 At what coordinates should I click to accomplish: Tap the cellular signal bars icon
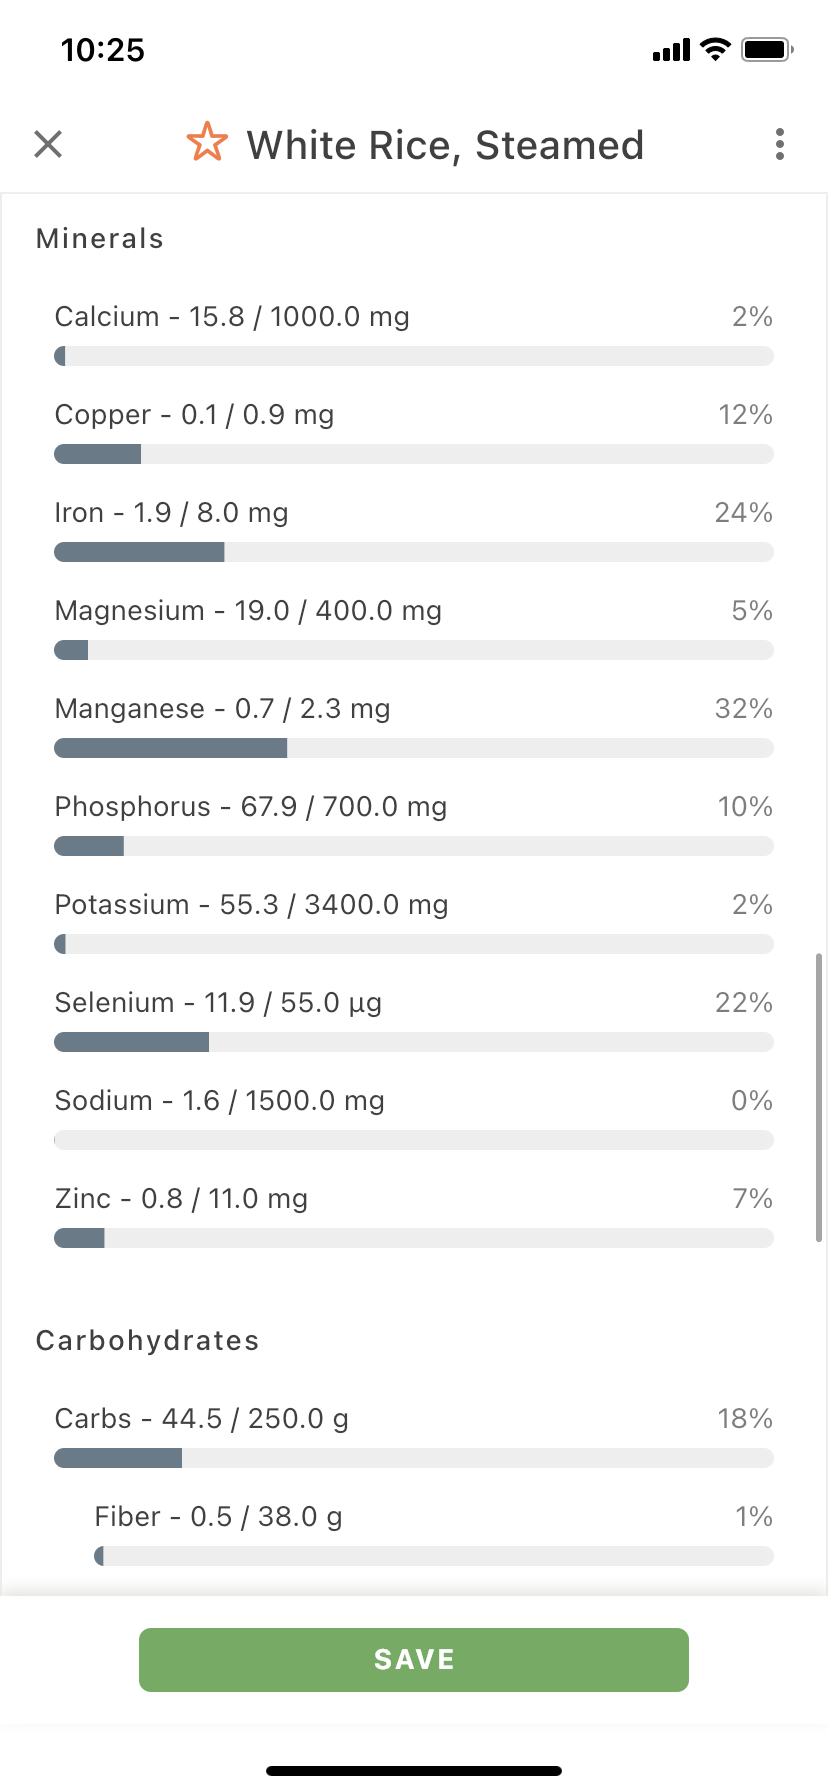671,50
